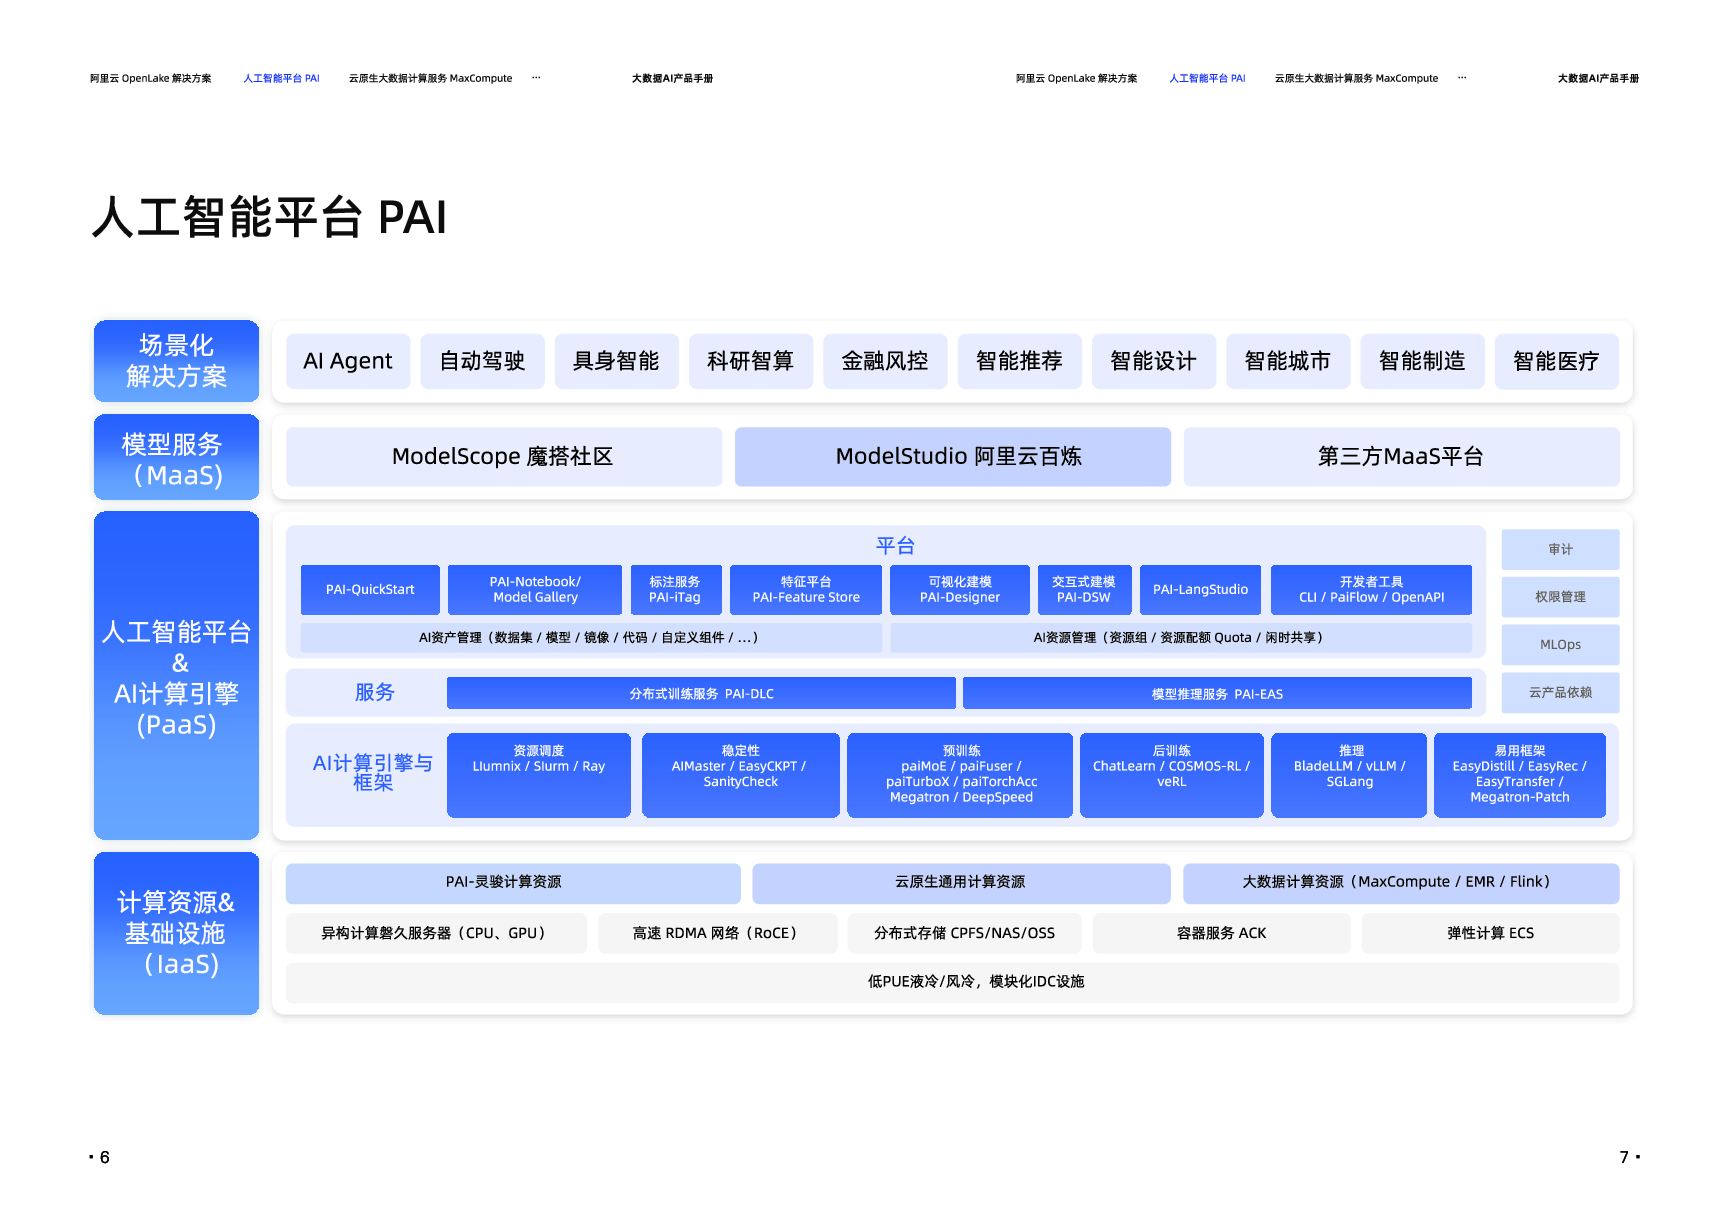This screenshot has width=1729, height=1209.
Task: Click '可视化建模 PAI-Designer' block
Action: [960, 590]
